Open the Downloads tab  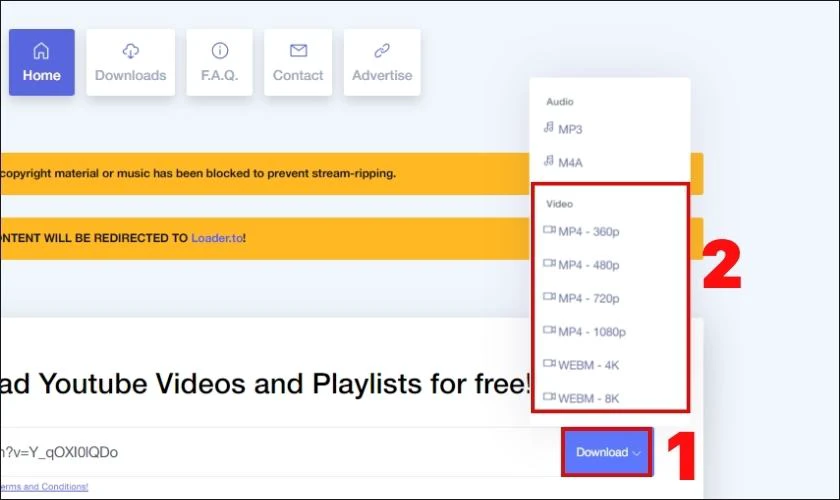click(x=131, y=62)
